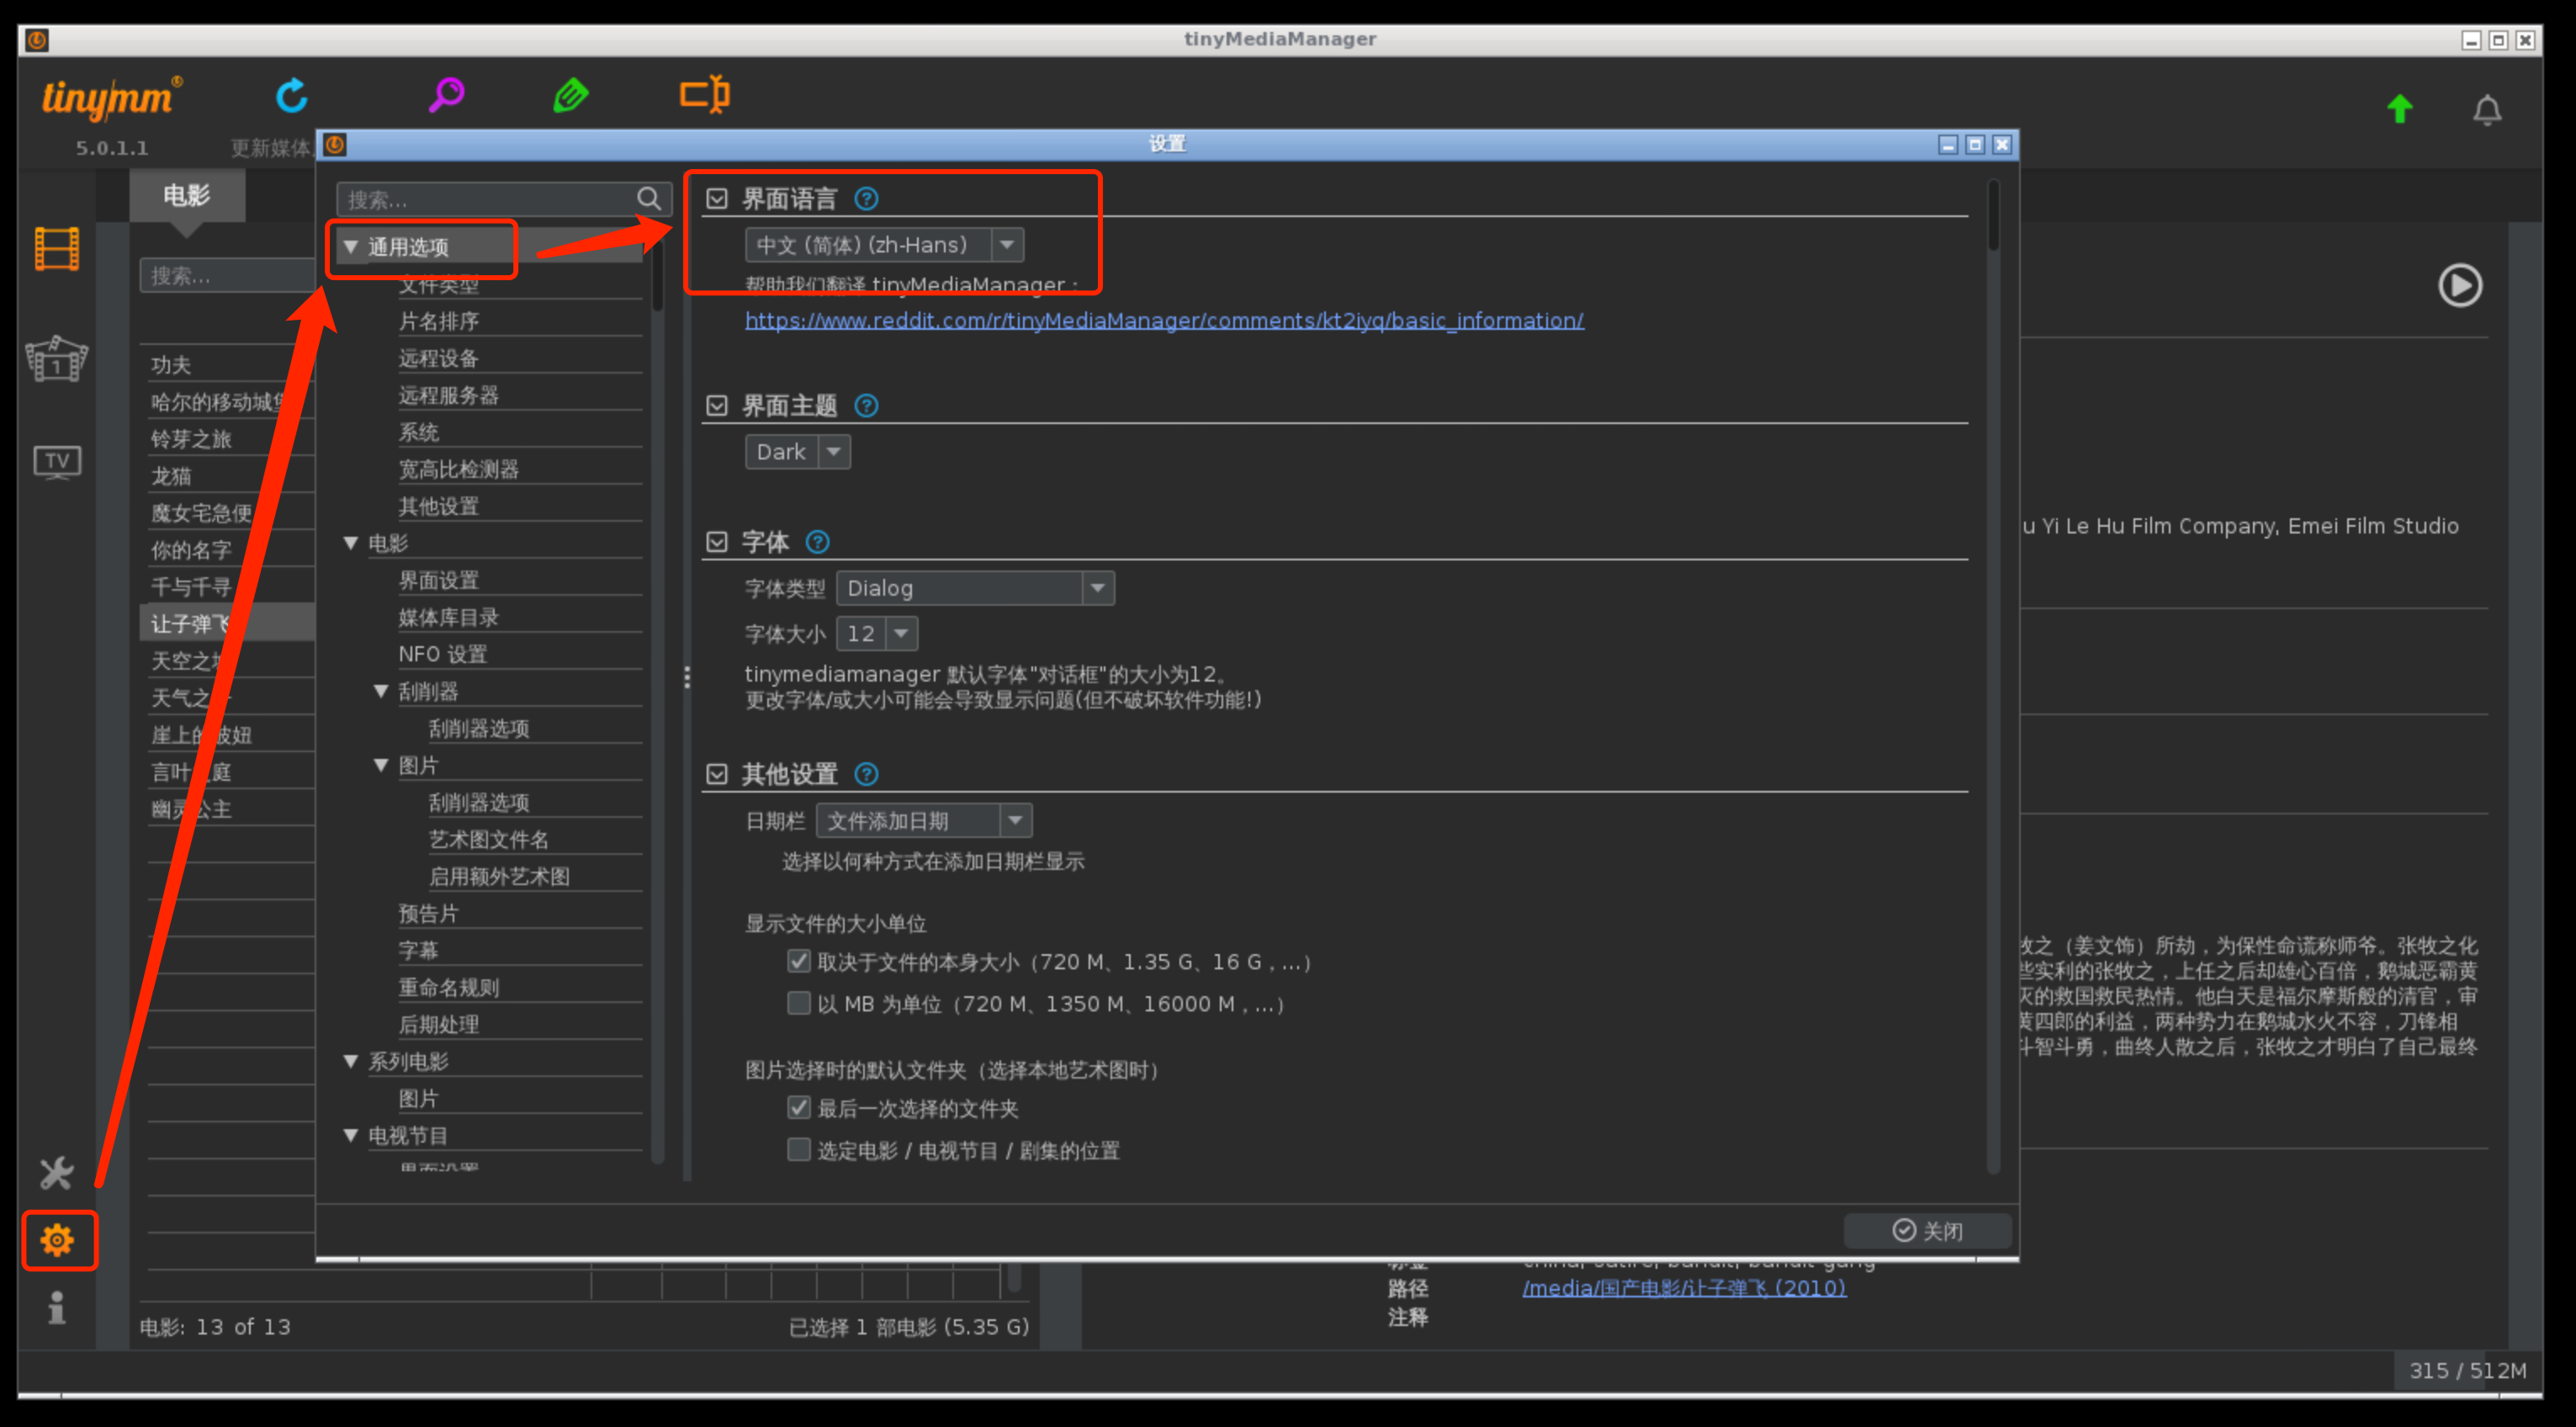Open the TV shows sidebar icon

point(57,461)
